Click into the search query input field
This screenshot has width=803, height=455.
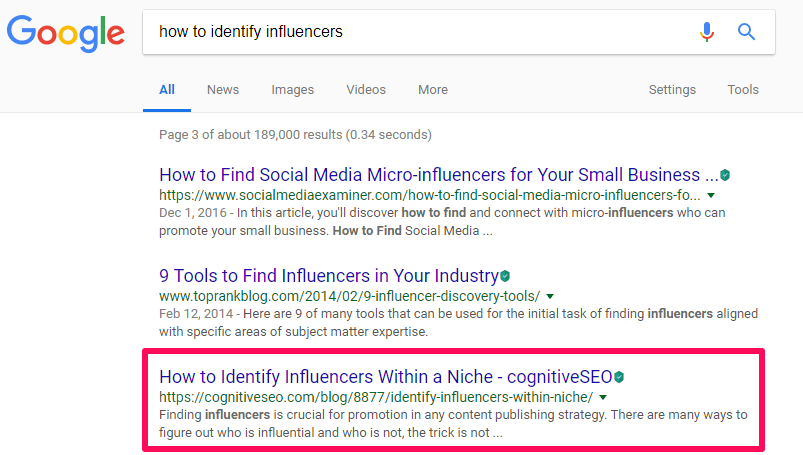pos(420,32)
